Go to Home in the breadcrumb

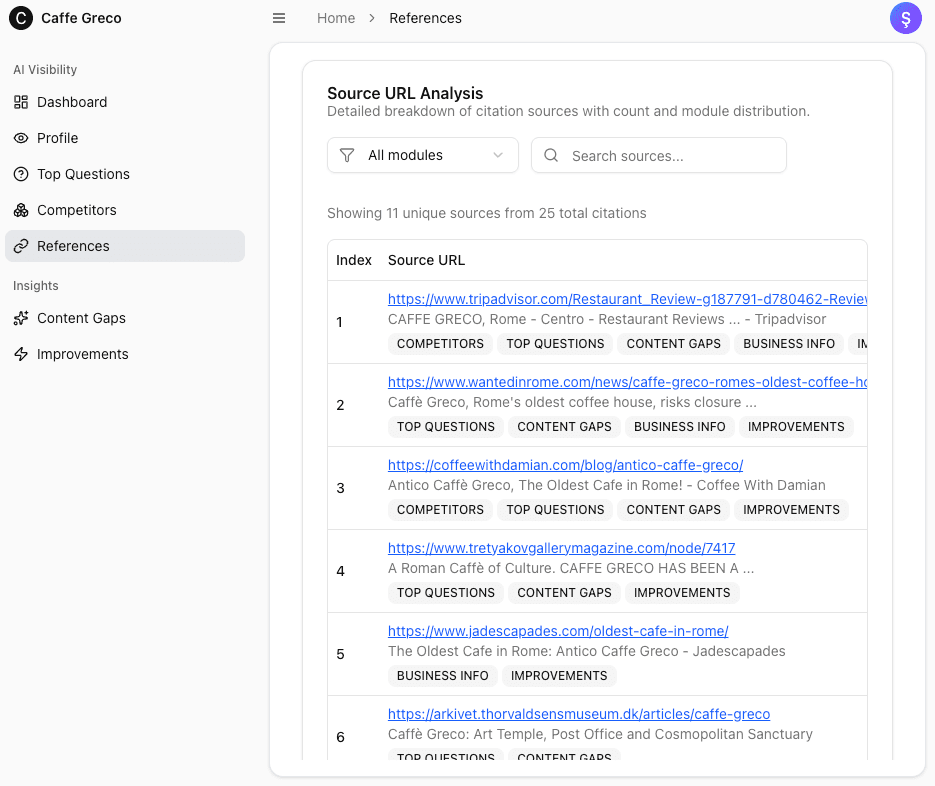[336, 18]
